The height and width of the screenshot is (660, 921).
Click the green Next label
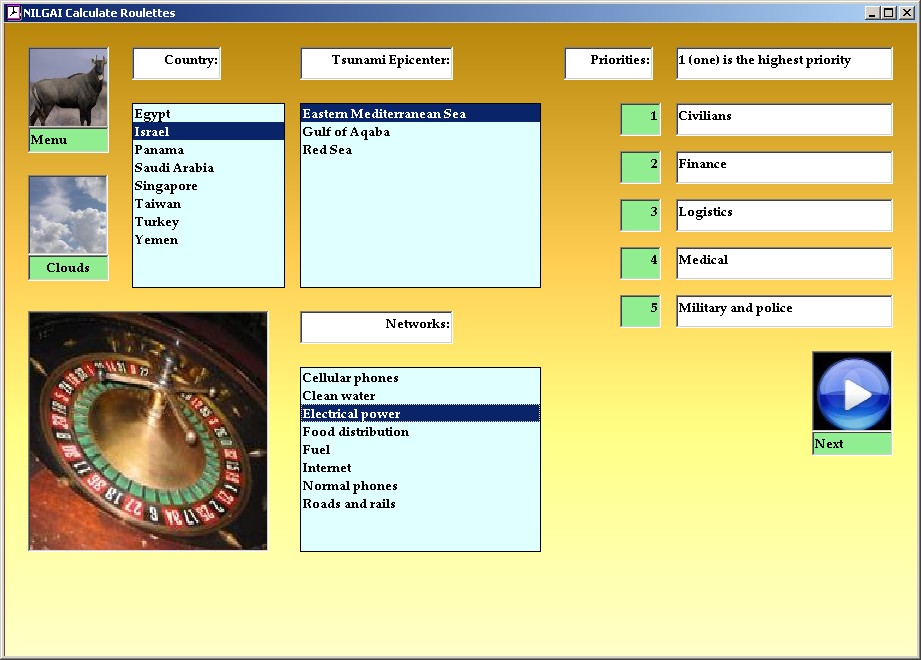[x=851, y=444]
